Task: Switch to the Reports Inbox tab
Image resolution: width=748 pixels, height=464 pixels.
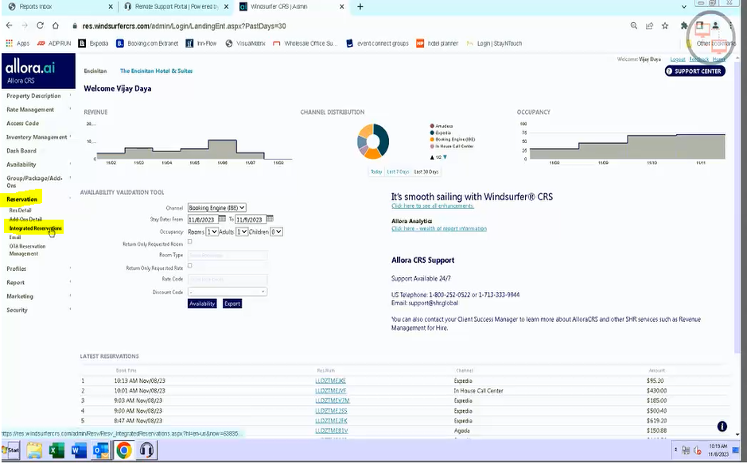Action: (55, 7)
